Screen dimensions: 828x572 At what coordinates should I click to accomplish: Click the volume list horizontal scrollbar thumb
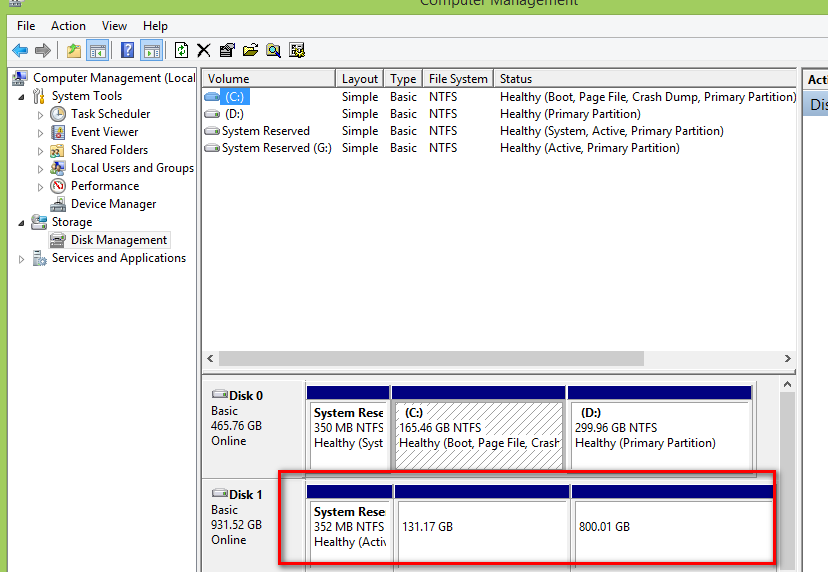pos(431,359)
